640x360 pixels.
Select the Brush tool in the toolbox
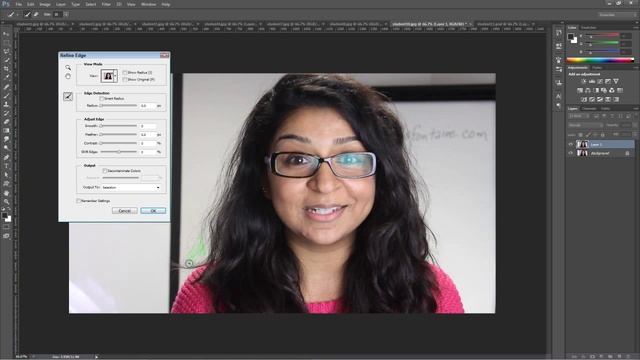pyautogui.click(x=6, y=96)
